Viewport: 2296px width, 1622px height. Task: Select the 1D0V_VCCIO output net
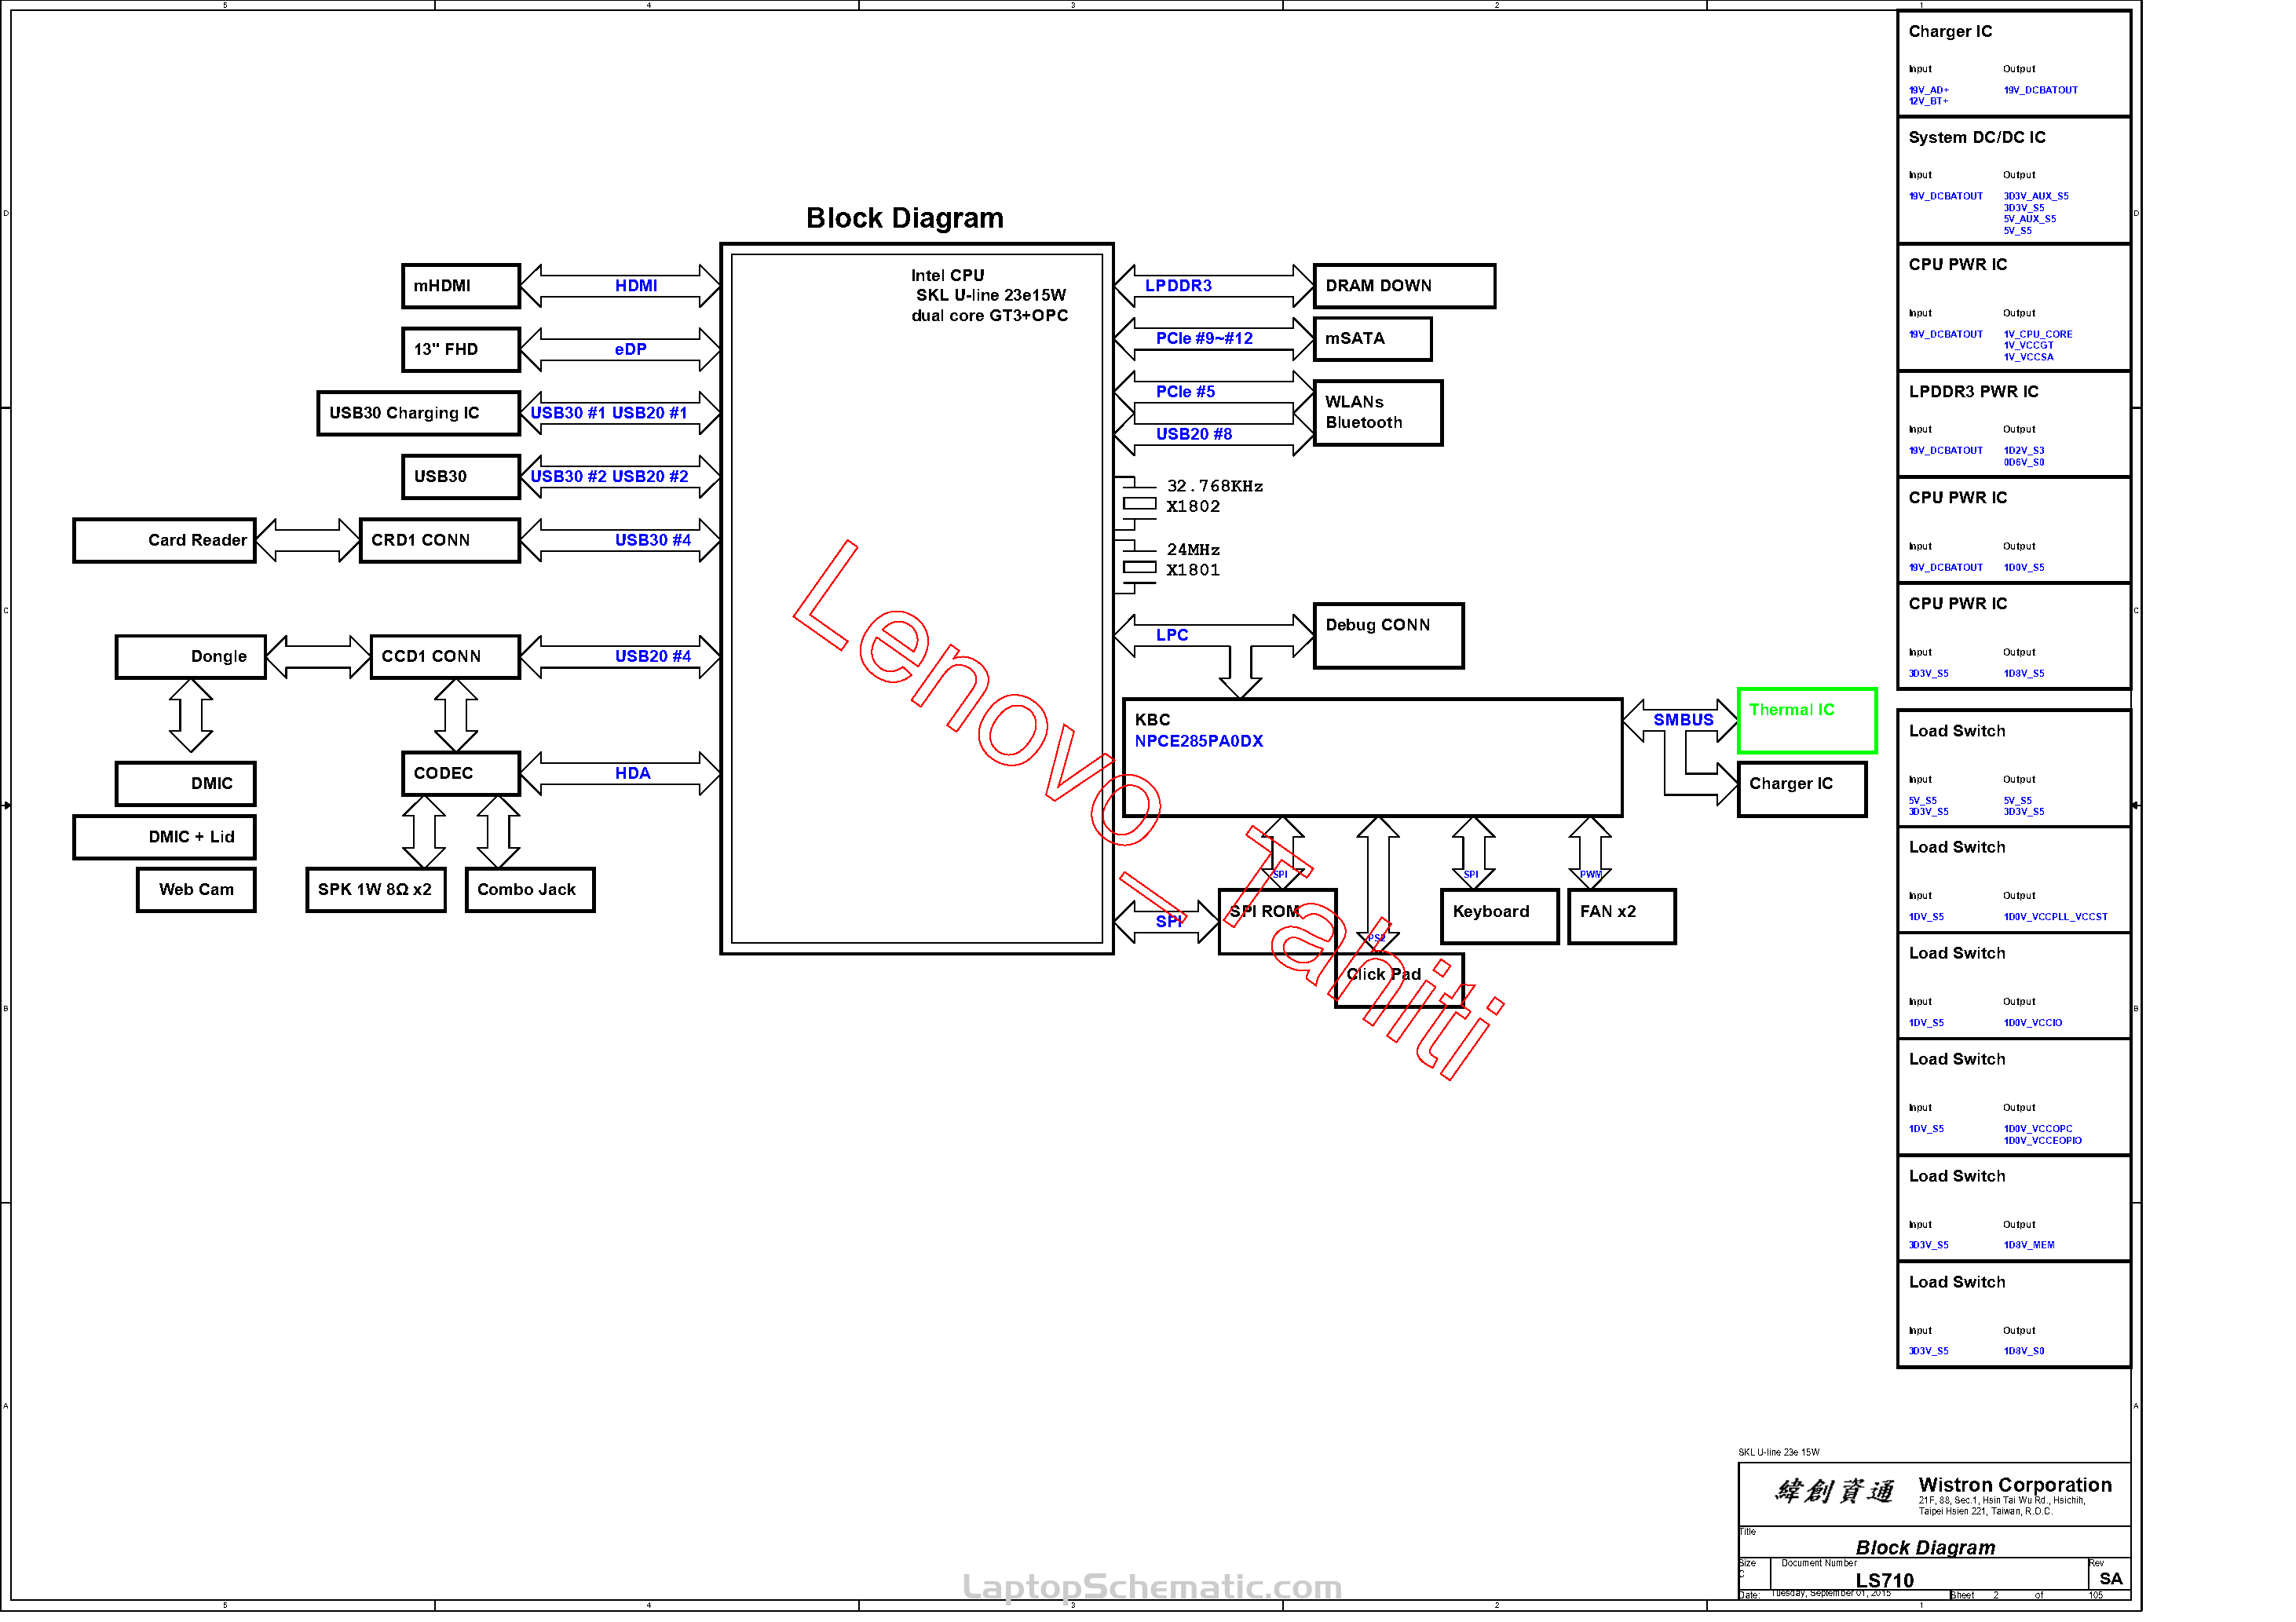(x=2032, y=1023)
